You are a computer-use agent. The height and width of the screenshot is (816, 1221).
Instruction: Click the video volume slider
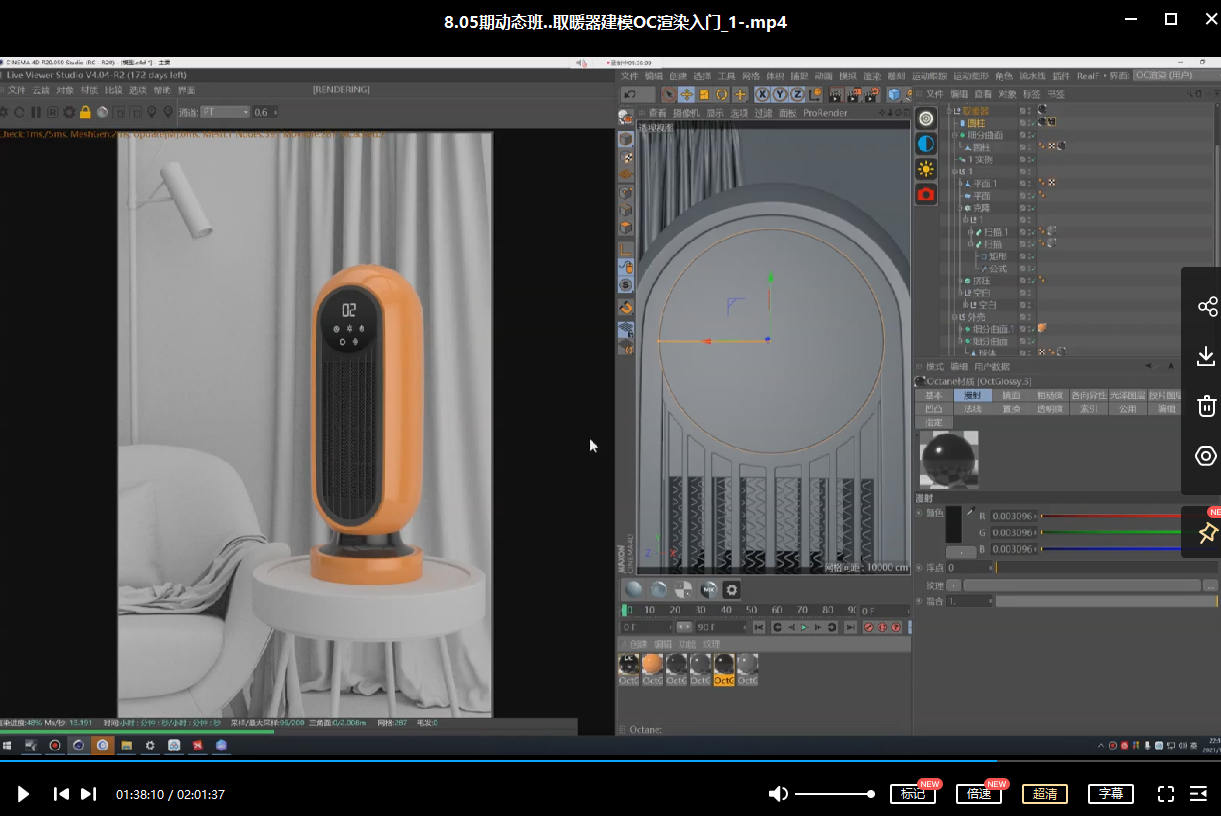point(835,794)
